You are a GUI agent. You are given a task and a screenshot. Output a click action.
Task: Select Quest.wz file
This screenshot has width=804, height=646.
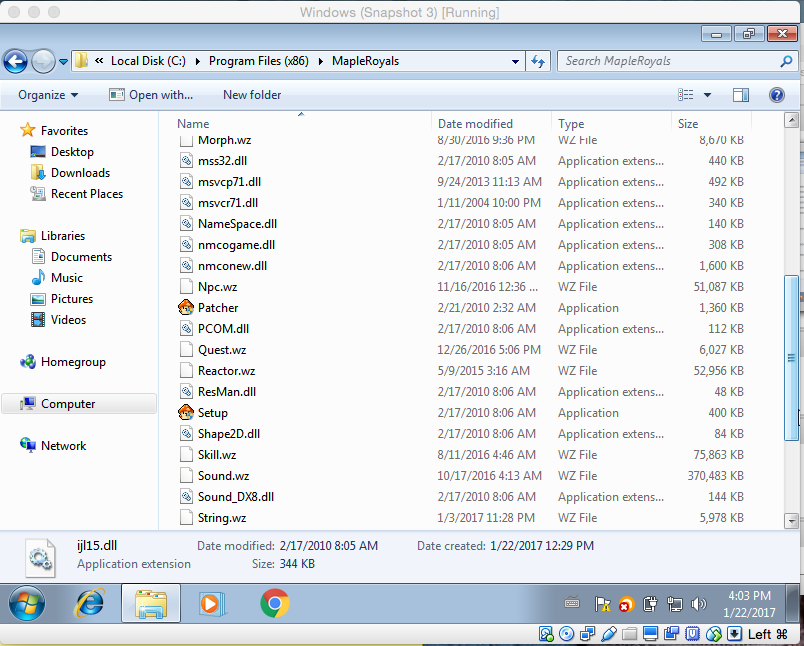point(222,350)
